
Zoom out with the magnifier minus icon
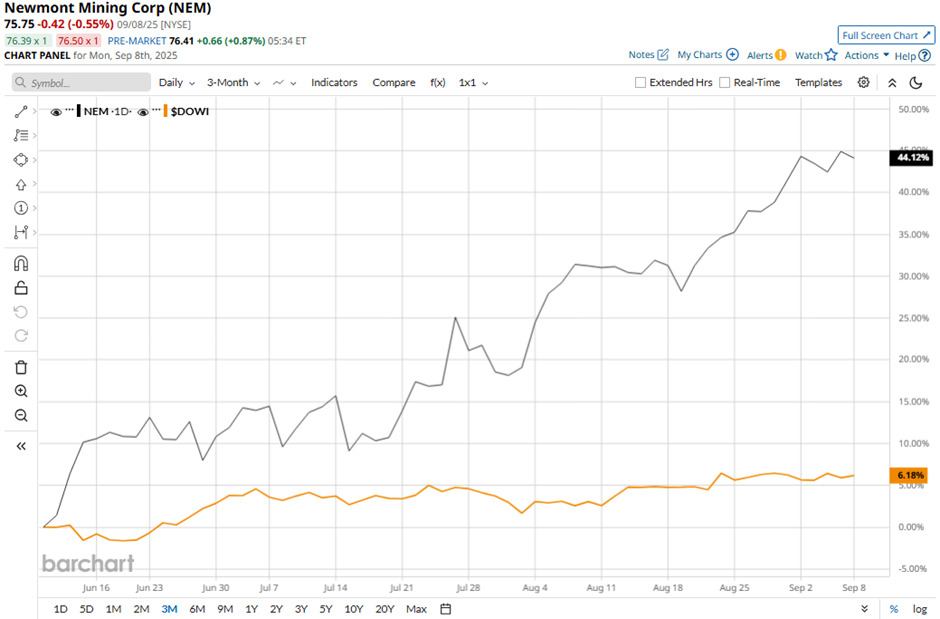21,415
